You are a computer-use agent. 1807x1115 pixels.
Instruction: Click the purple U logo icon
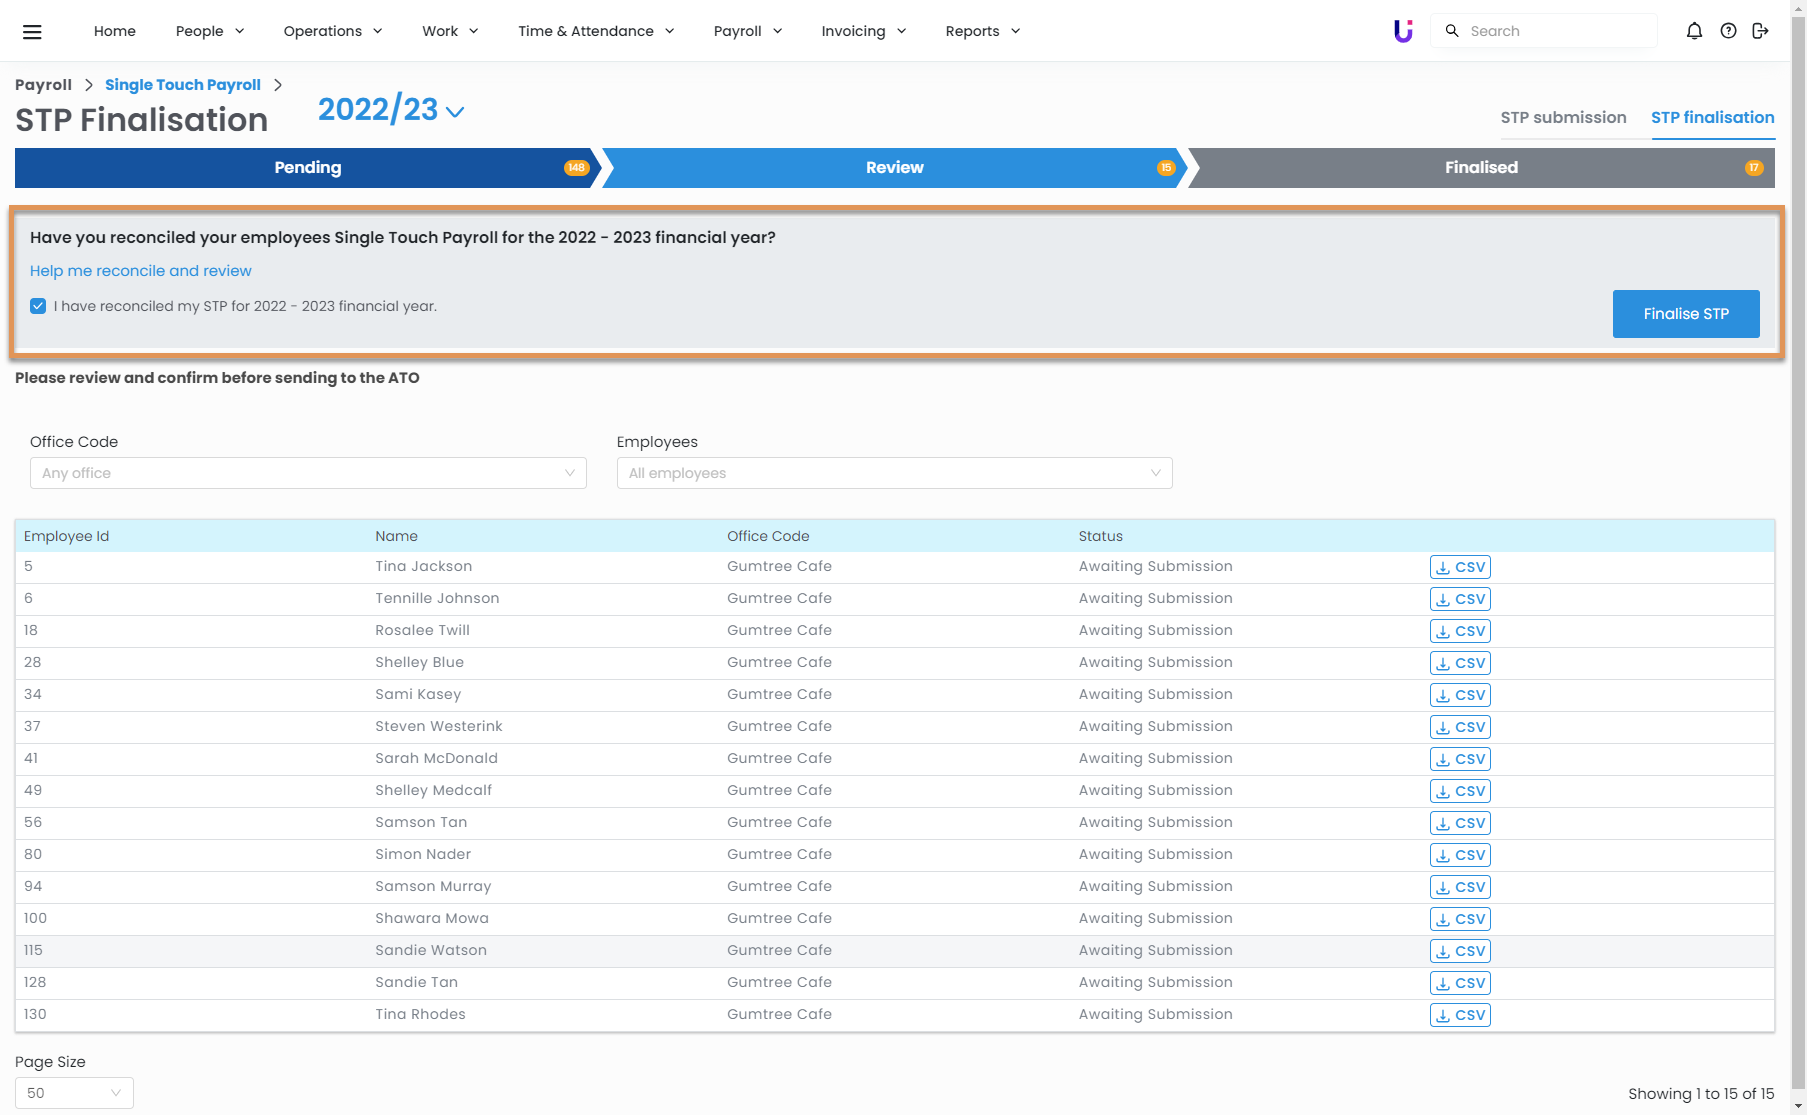1403,31
